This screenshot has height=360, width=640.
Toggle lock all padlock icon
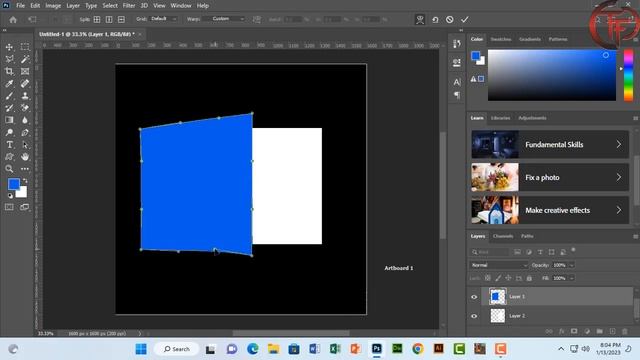(529, 278)
